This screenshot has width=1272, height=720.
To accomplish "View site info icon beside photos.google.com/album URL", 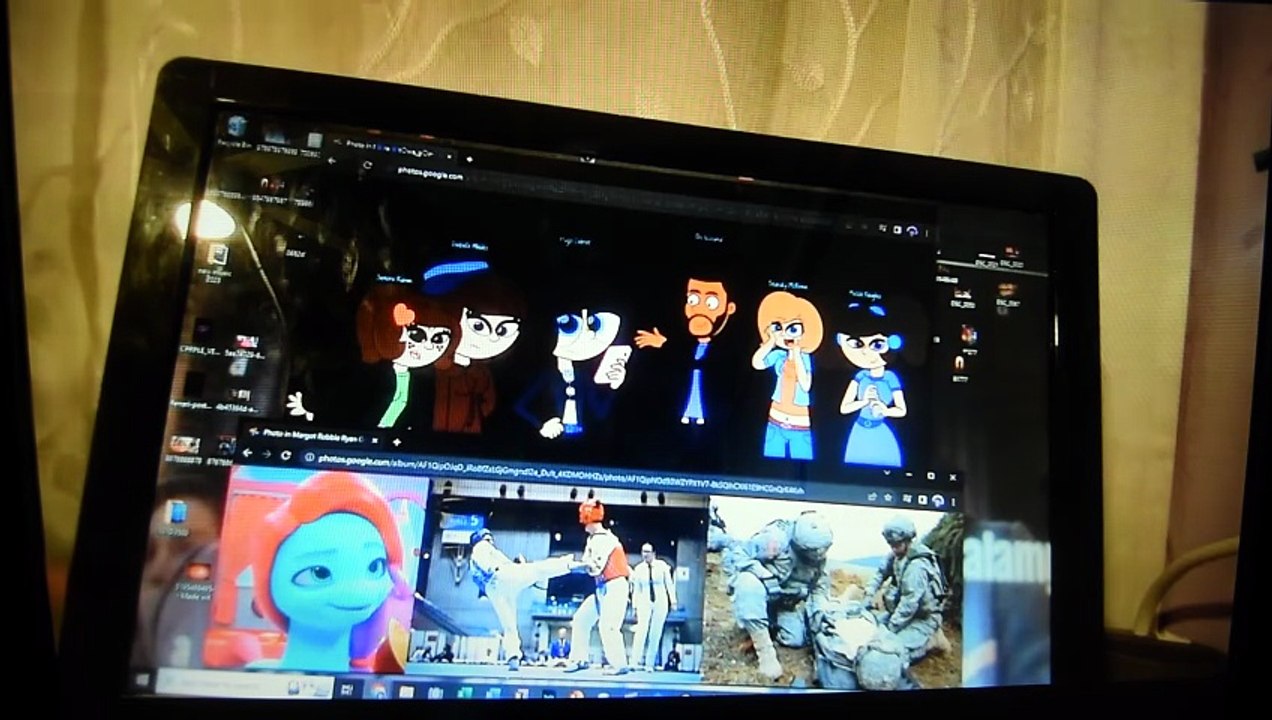I will pos(309,458).
